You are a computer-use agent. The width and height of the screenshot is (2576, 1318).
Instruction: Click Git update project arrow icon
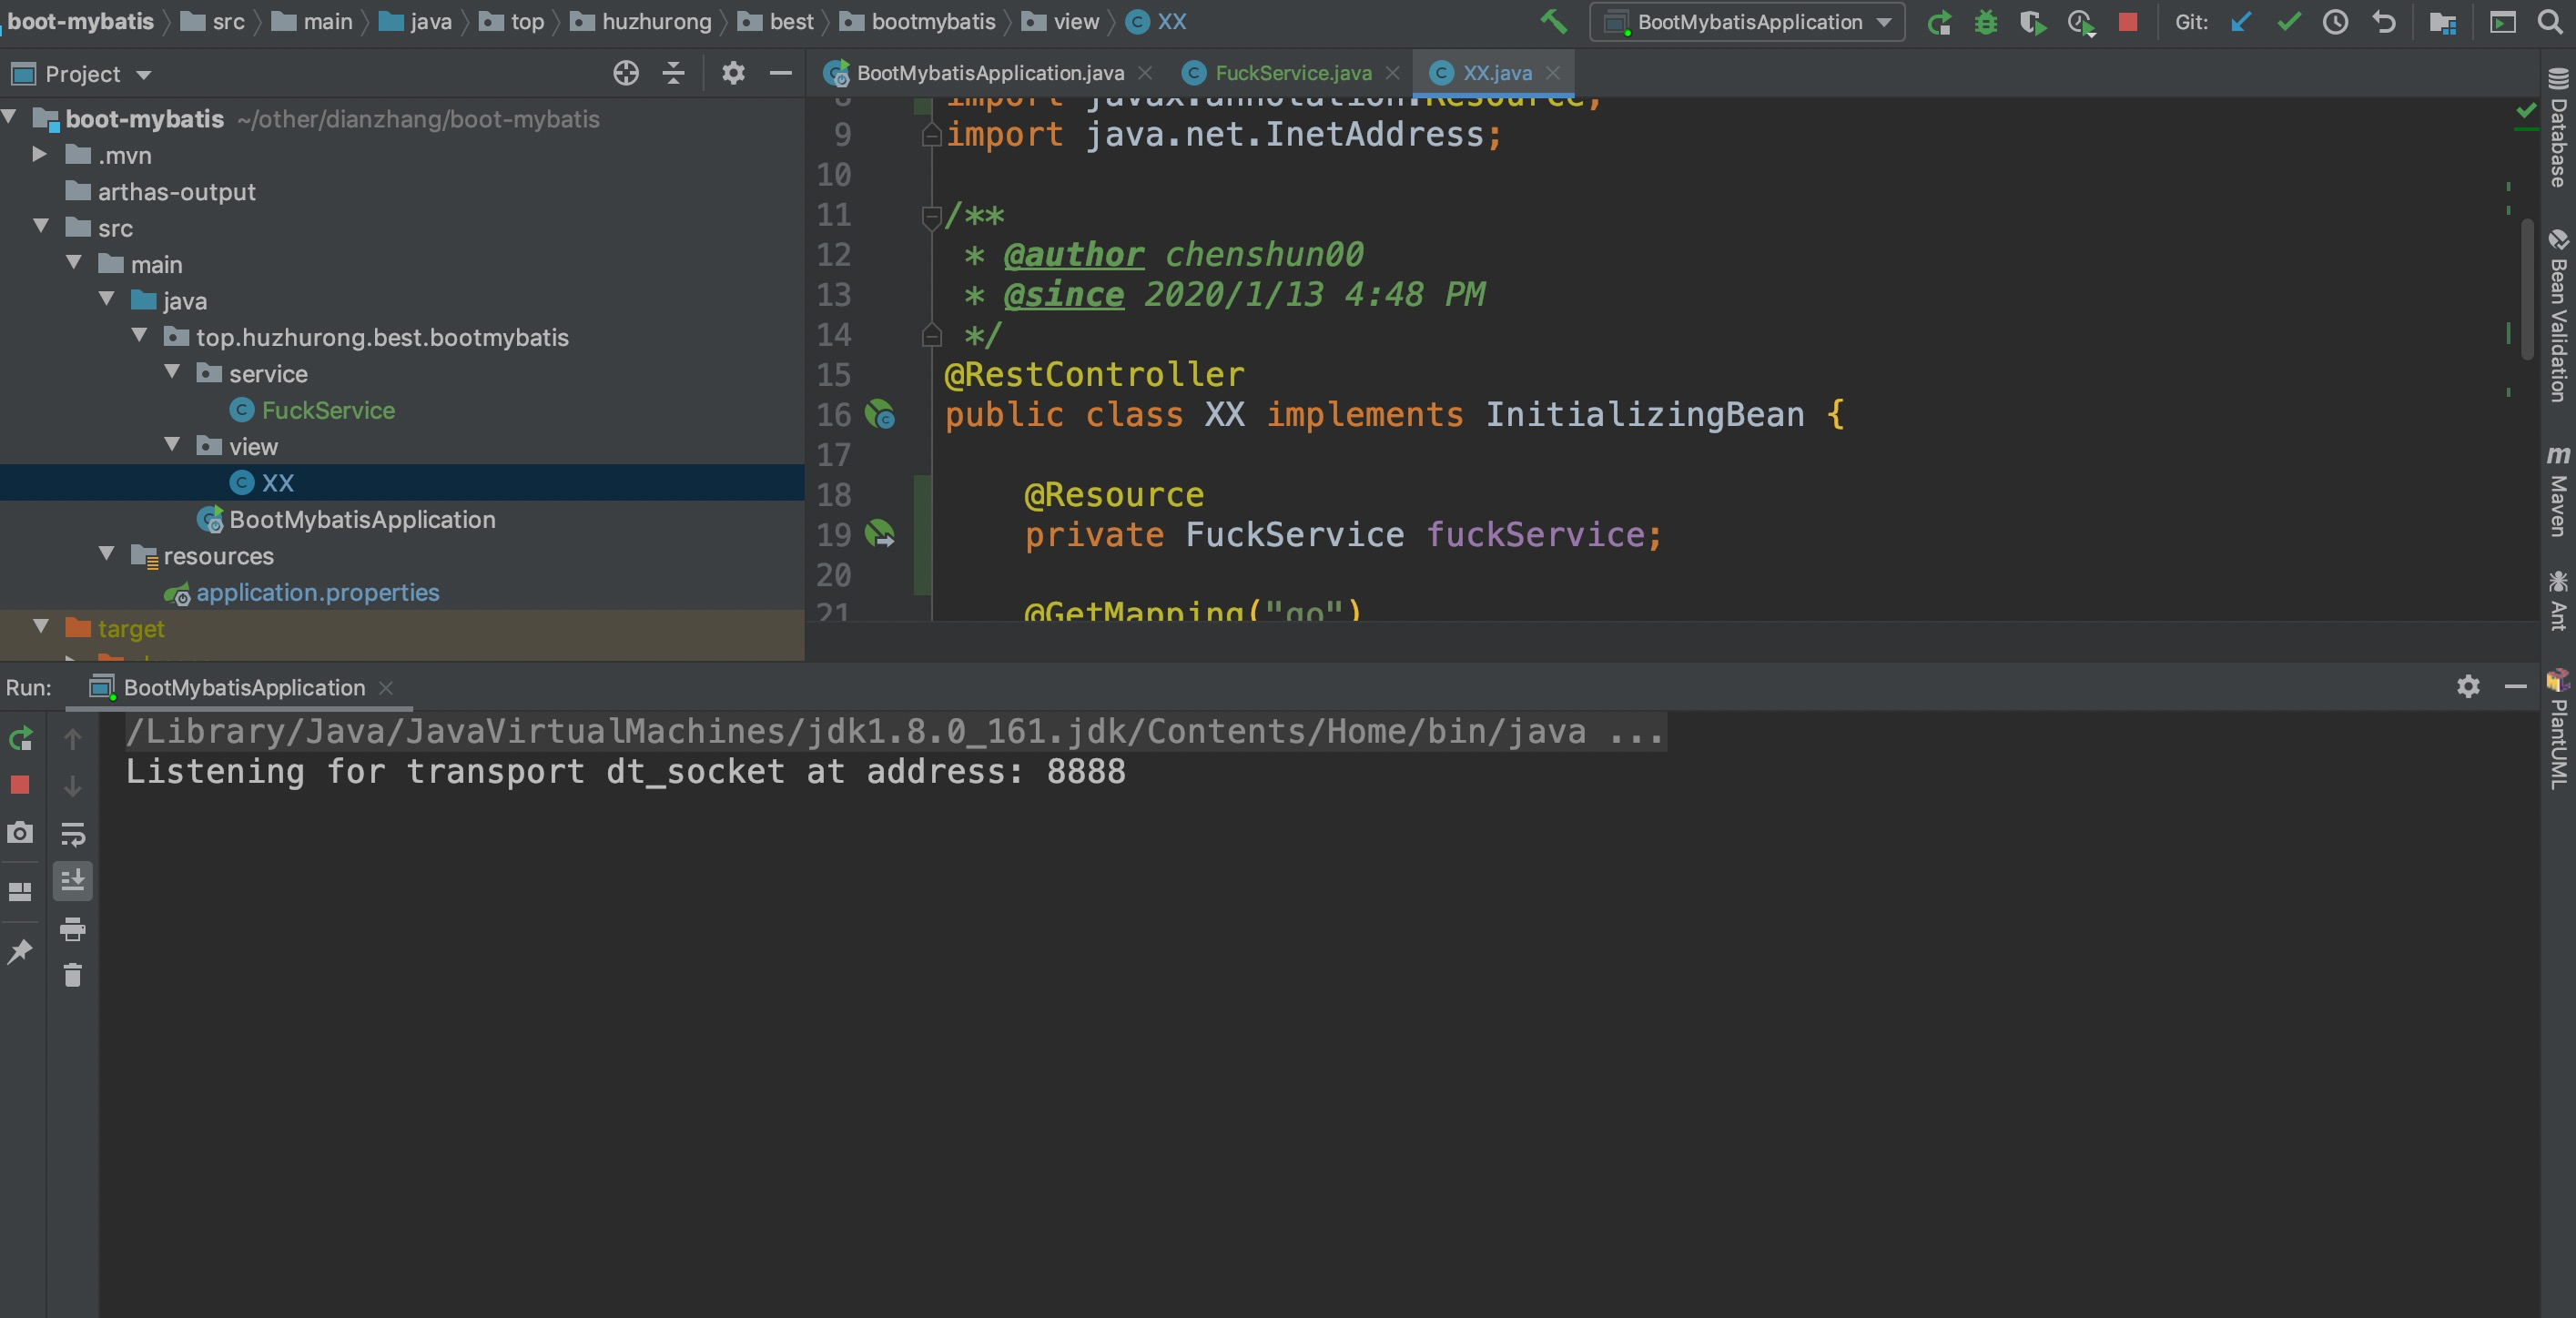pos(2240,22)
